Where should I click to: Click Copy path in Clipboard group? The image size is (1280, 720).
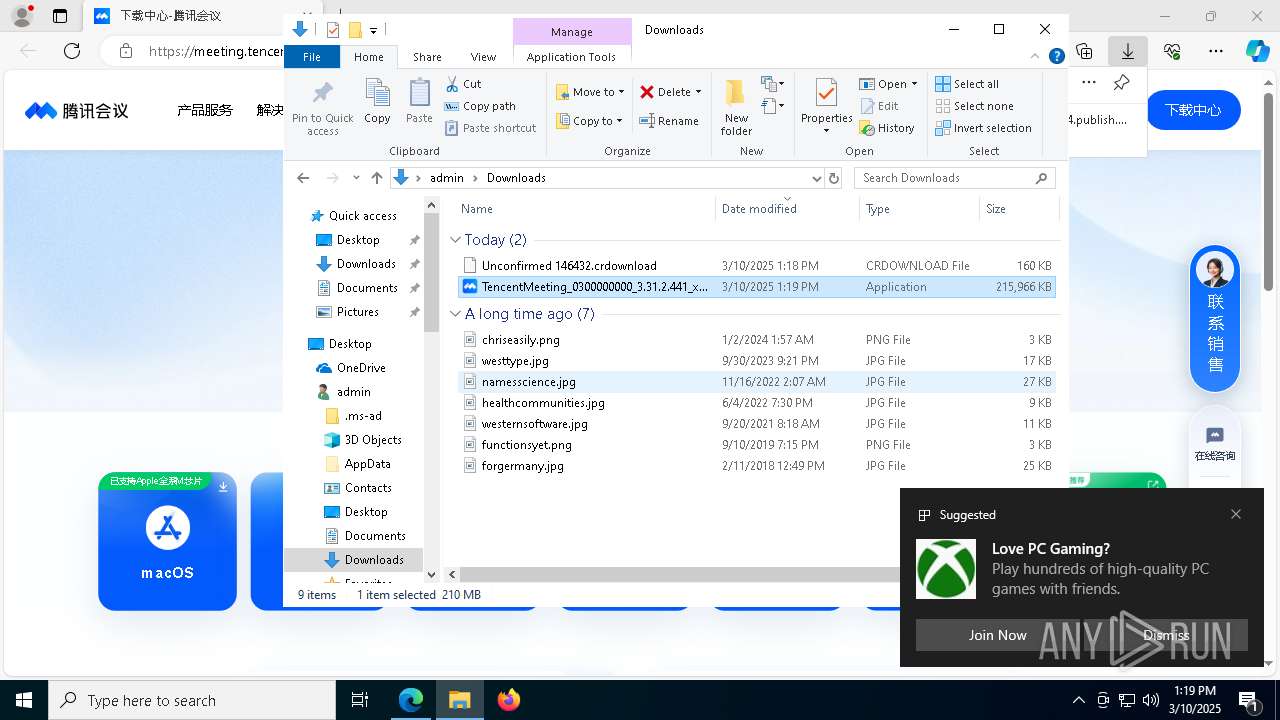[480, 106]
